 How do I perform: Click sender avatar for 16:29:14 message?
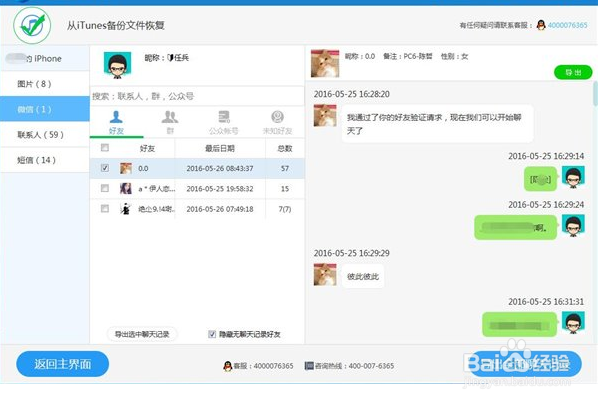(x=573, y=177)
